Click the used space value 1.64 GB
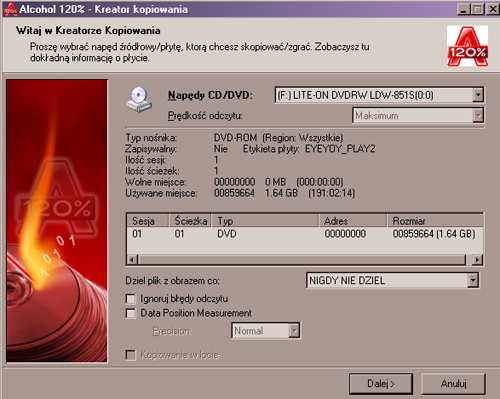Image resolution: width=500 pixels, height=399 pixels. pyautogui.click(x=281, y=193)
